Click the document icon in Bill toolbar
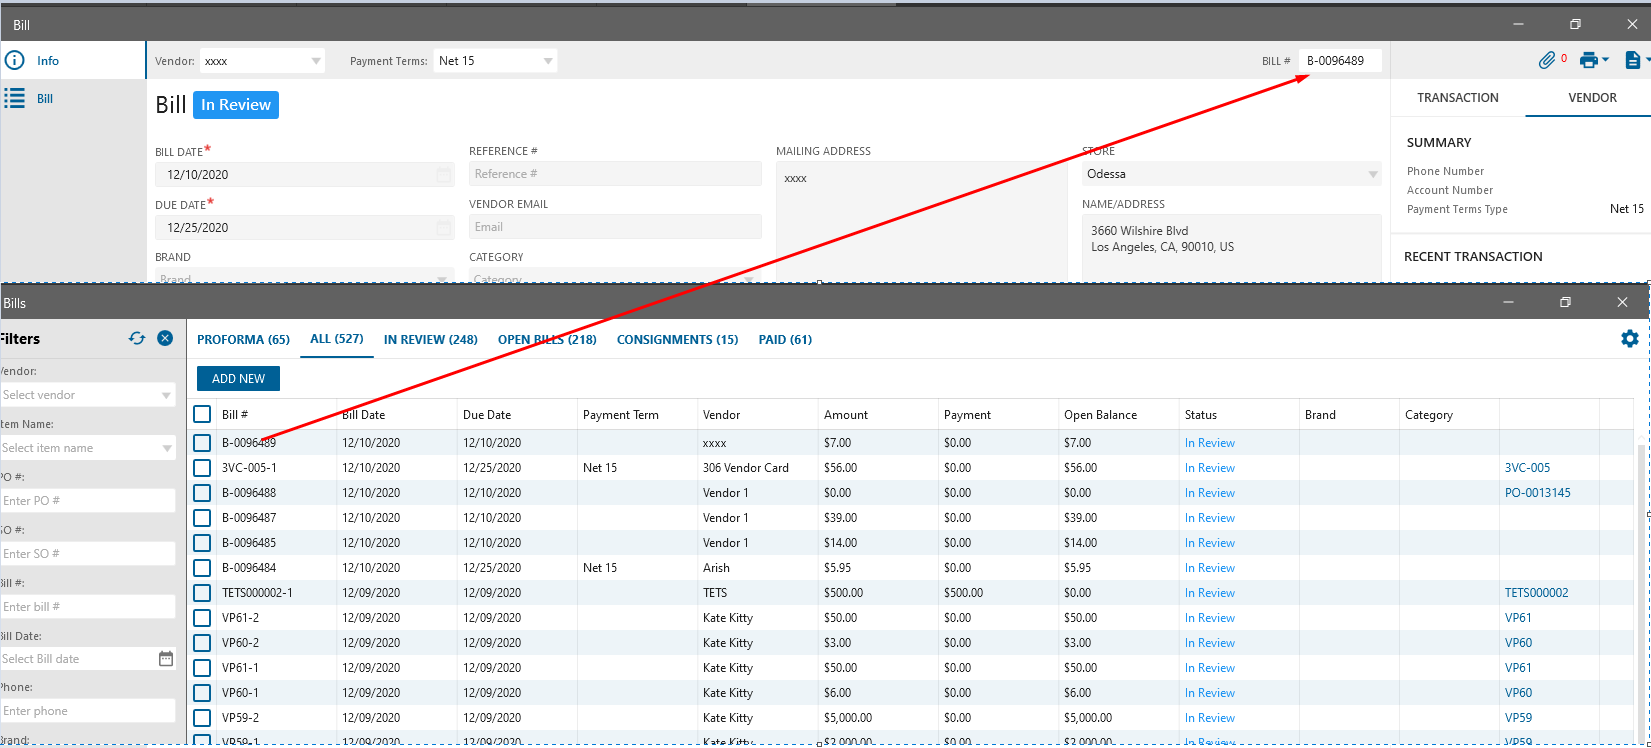This screenshot has width=1651, height=748. coord(1633,61)
